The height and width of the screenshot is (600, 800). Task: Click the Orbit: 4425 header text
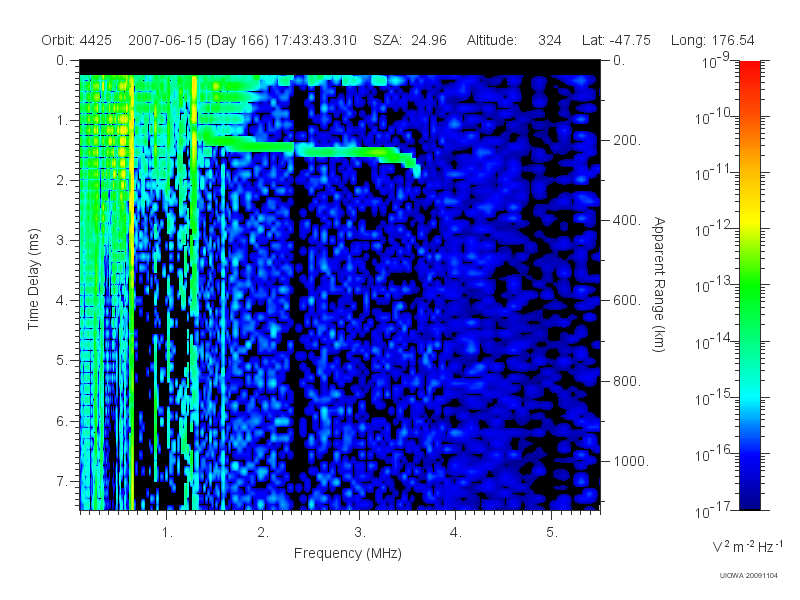coord(77,40)
